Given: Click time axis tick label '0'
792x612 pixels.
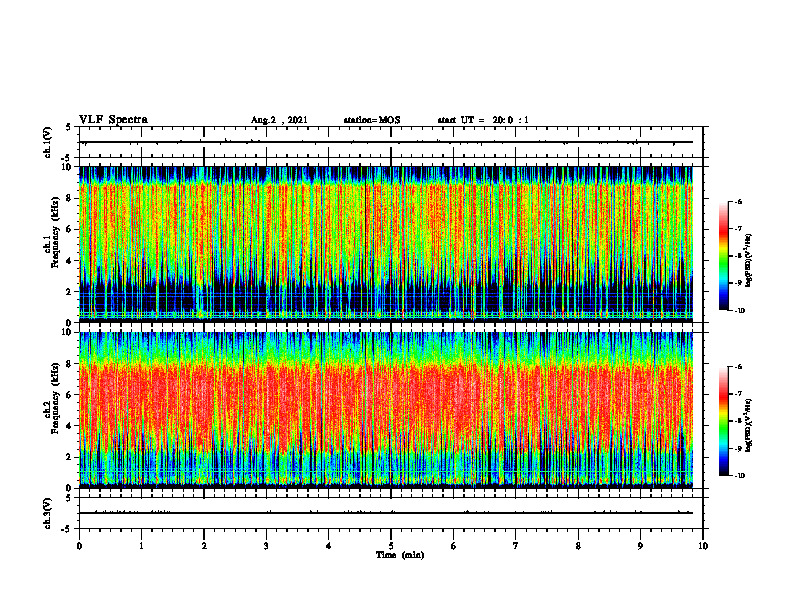Looking at the screenshot, I should [x=79, y=546].
